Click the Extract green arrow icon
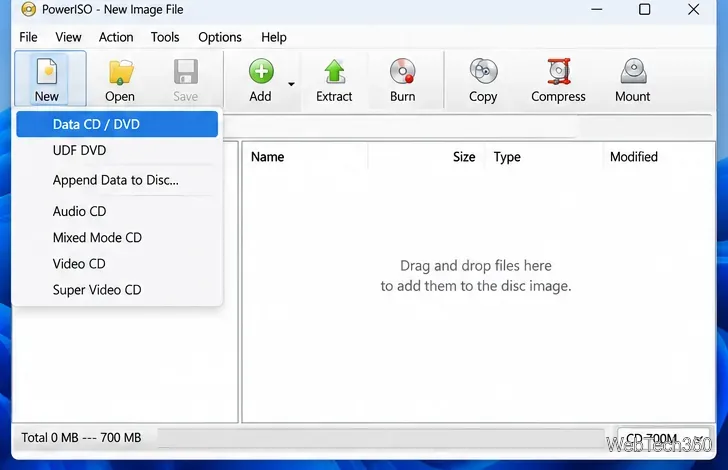The image size is (728, 470). tap(334, 72)
